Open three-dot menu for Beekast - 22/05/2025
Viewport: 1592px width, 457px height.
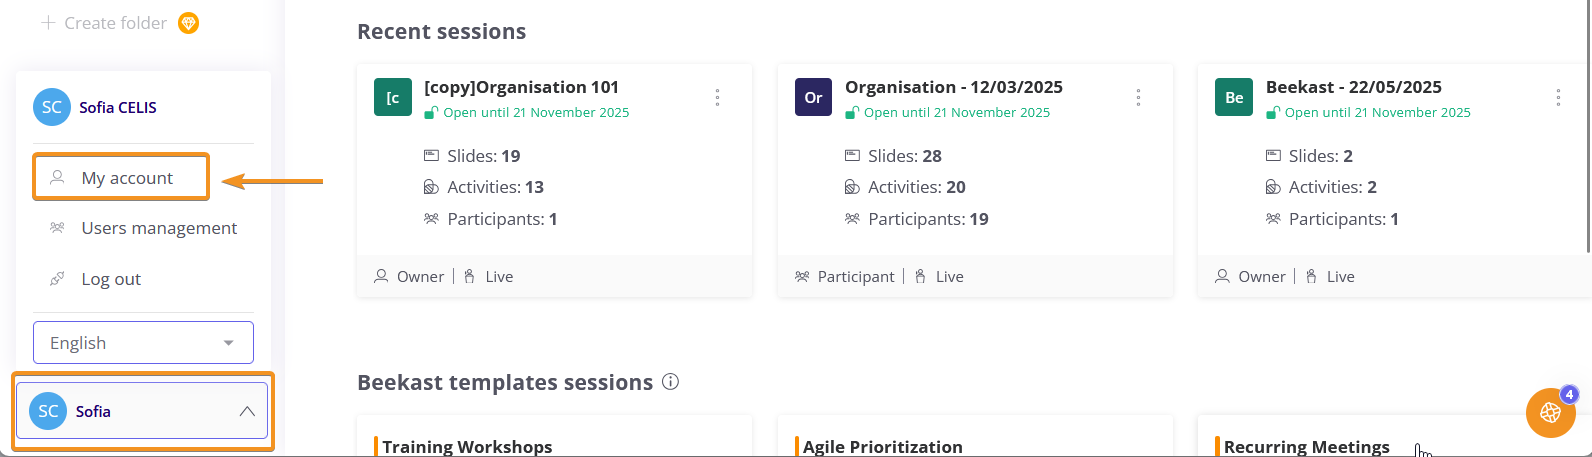pos(1558,97)
